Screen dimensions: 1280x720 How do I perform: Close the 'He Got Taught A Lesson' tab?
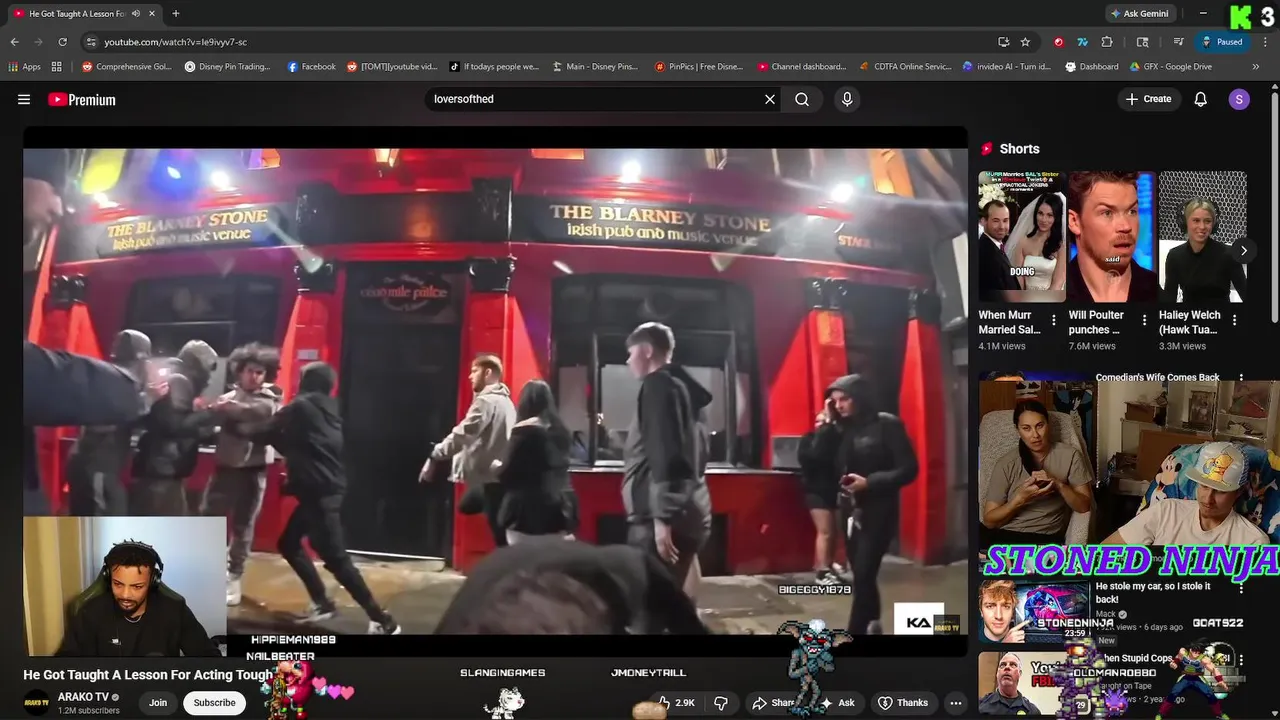click(x=153, y=14)
